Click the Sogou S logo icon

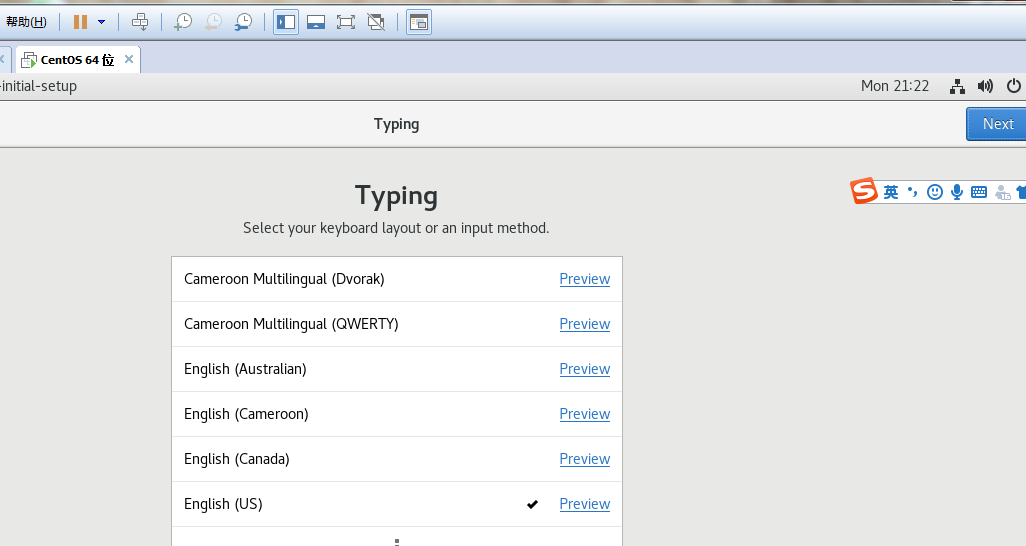[x=864, y=191]
